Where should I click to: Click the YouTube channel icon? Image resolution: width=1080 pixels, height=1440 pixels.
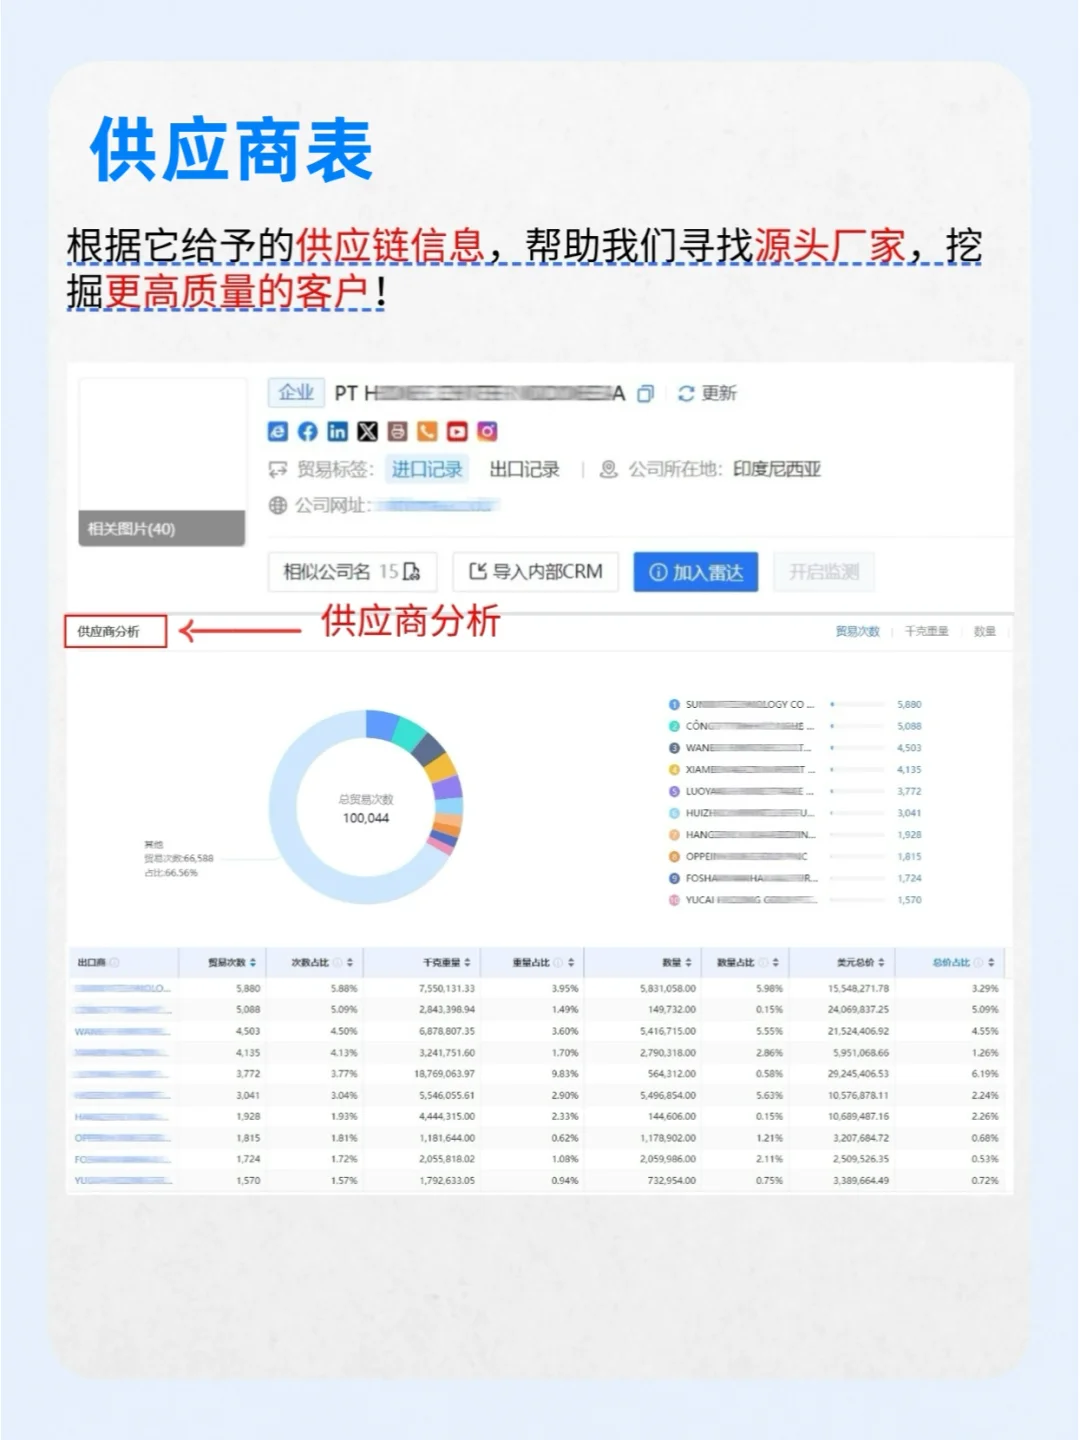[x=458, y=432]
